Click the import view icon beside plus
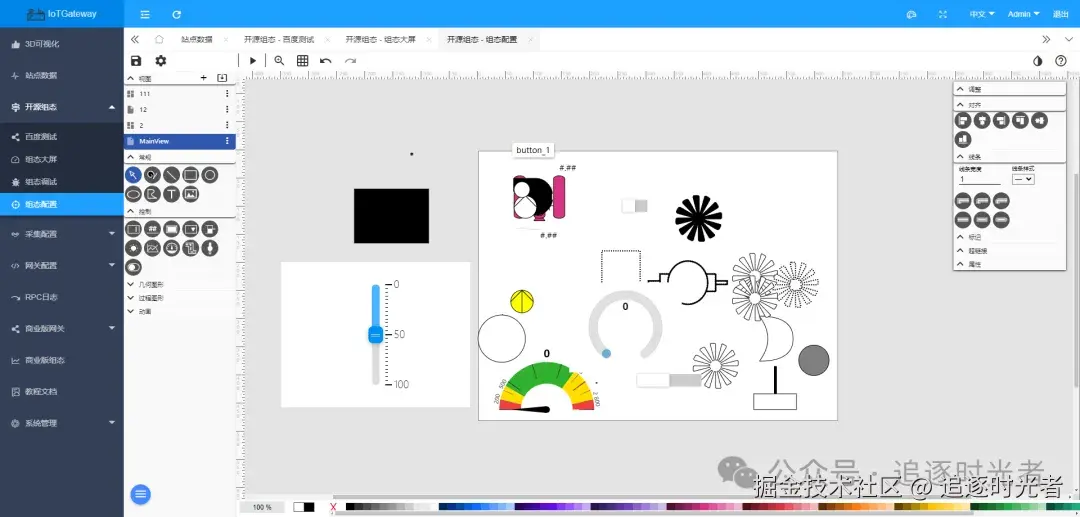Image resolution: width=1080 pixels, height=517 pixels. click(222, 78)
